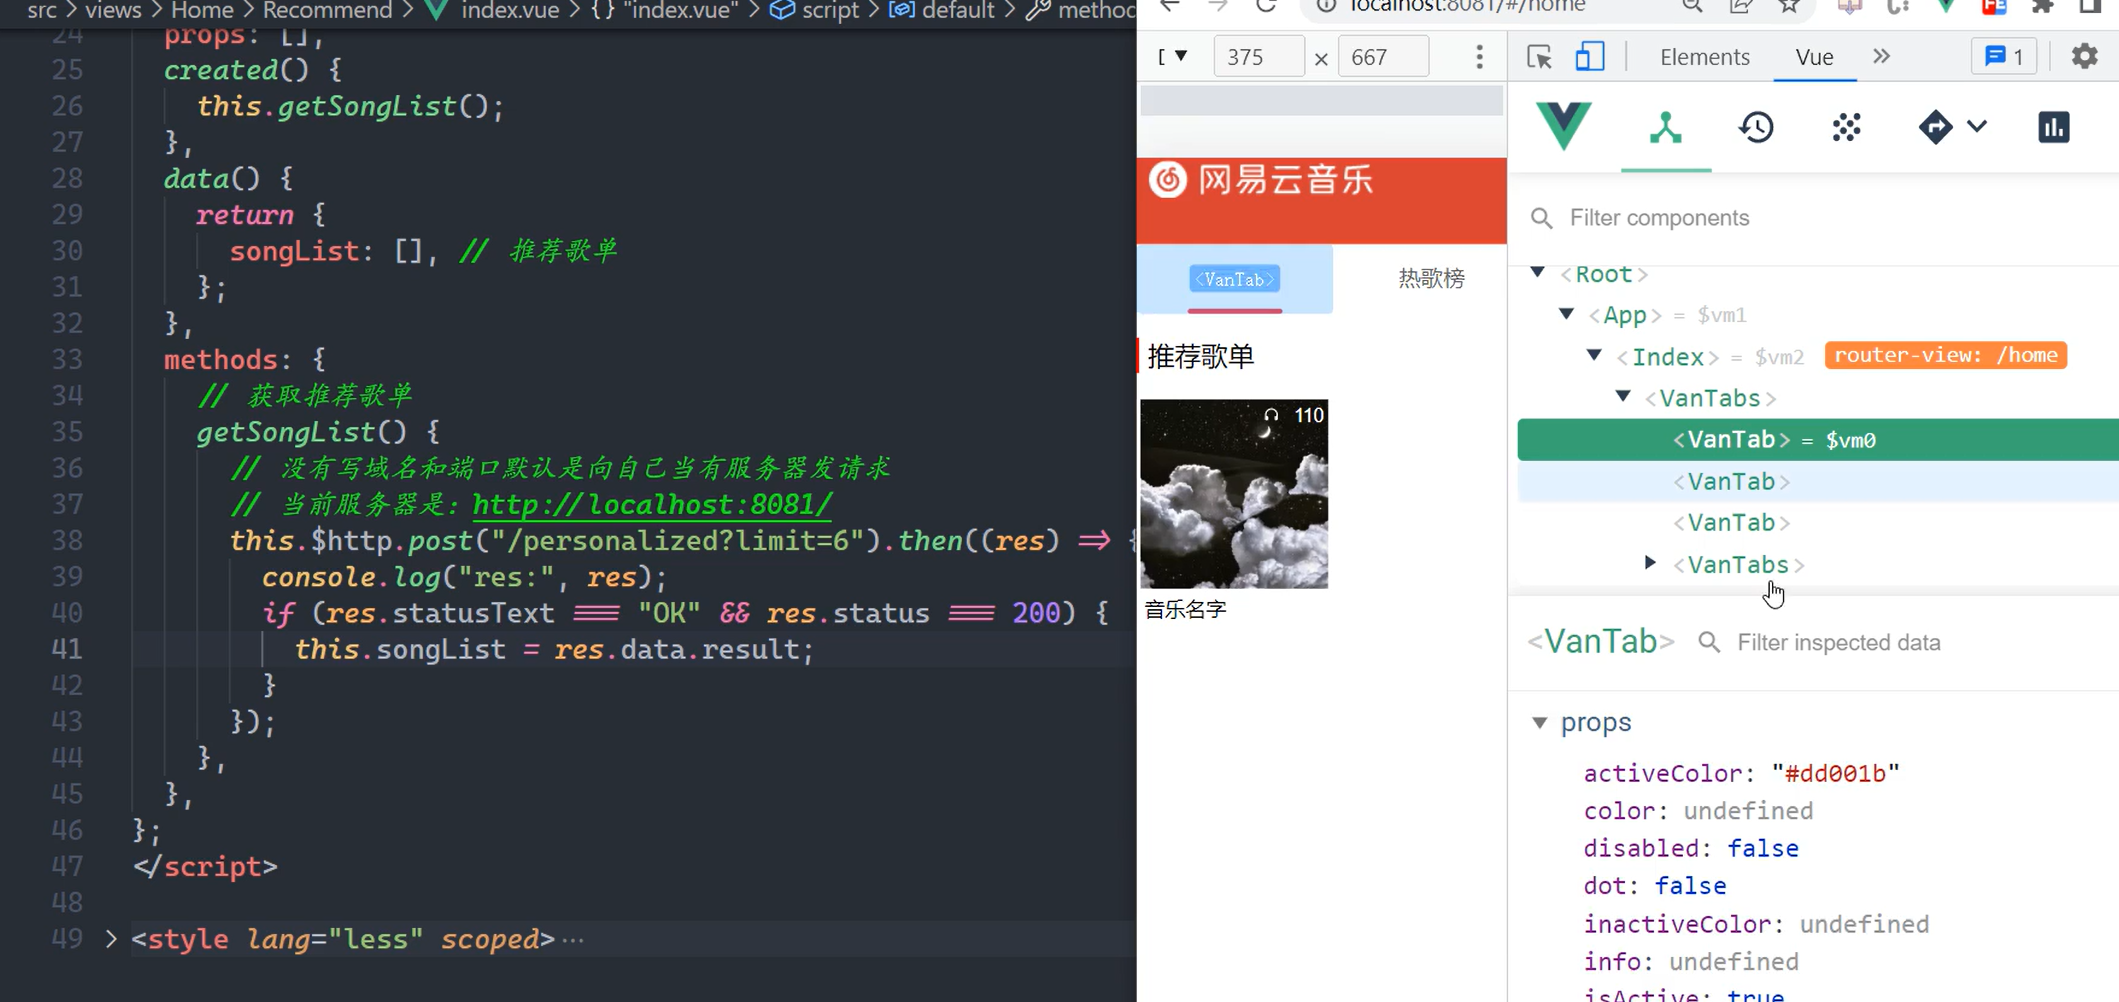Open the DevTools settings gear

(x=2084, y=56)
